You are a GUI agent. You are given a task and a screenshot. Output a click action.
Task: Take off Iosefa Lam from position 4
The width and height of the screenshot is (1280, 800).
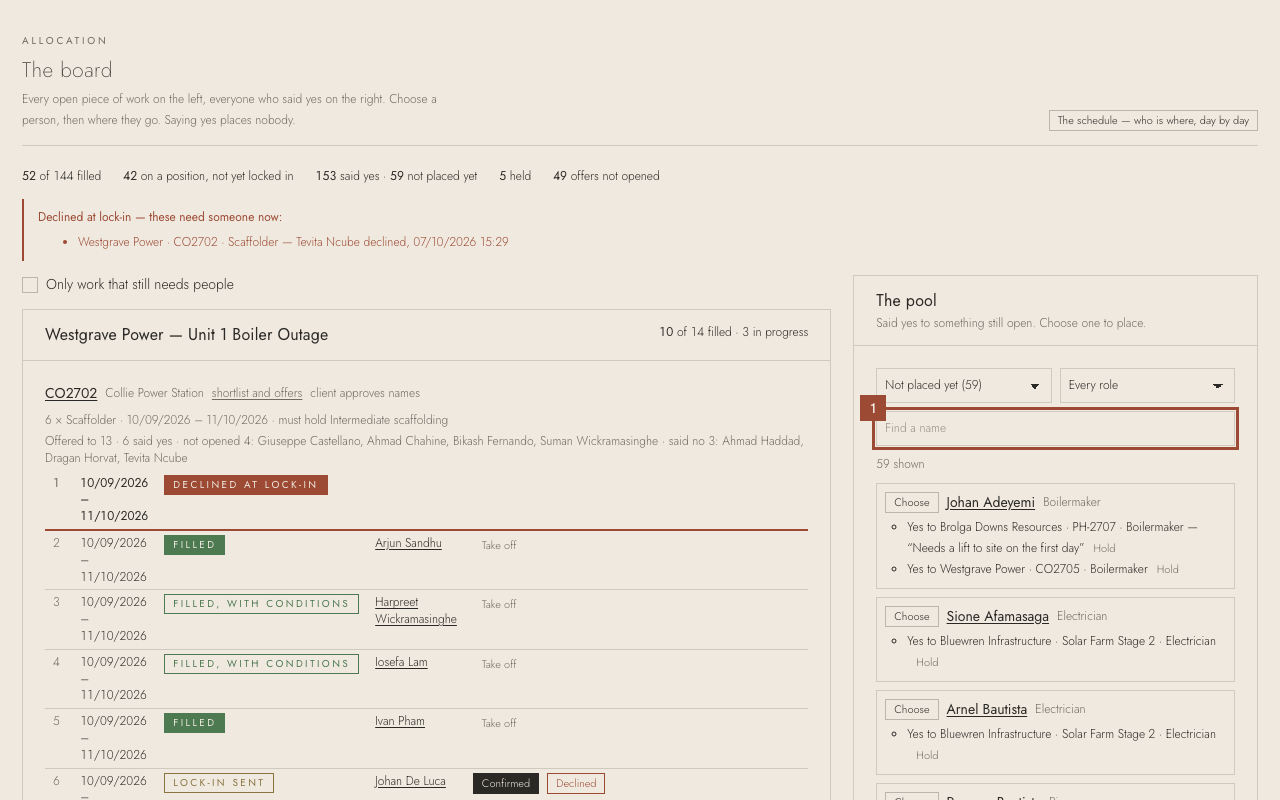pyautogui.click(x=499, y=664)
